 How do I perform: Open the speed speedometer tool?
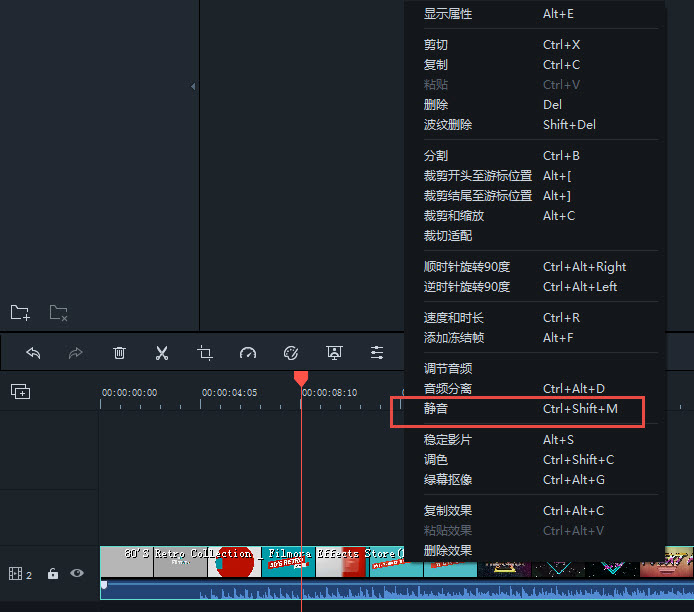tap(248, 353)
